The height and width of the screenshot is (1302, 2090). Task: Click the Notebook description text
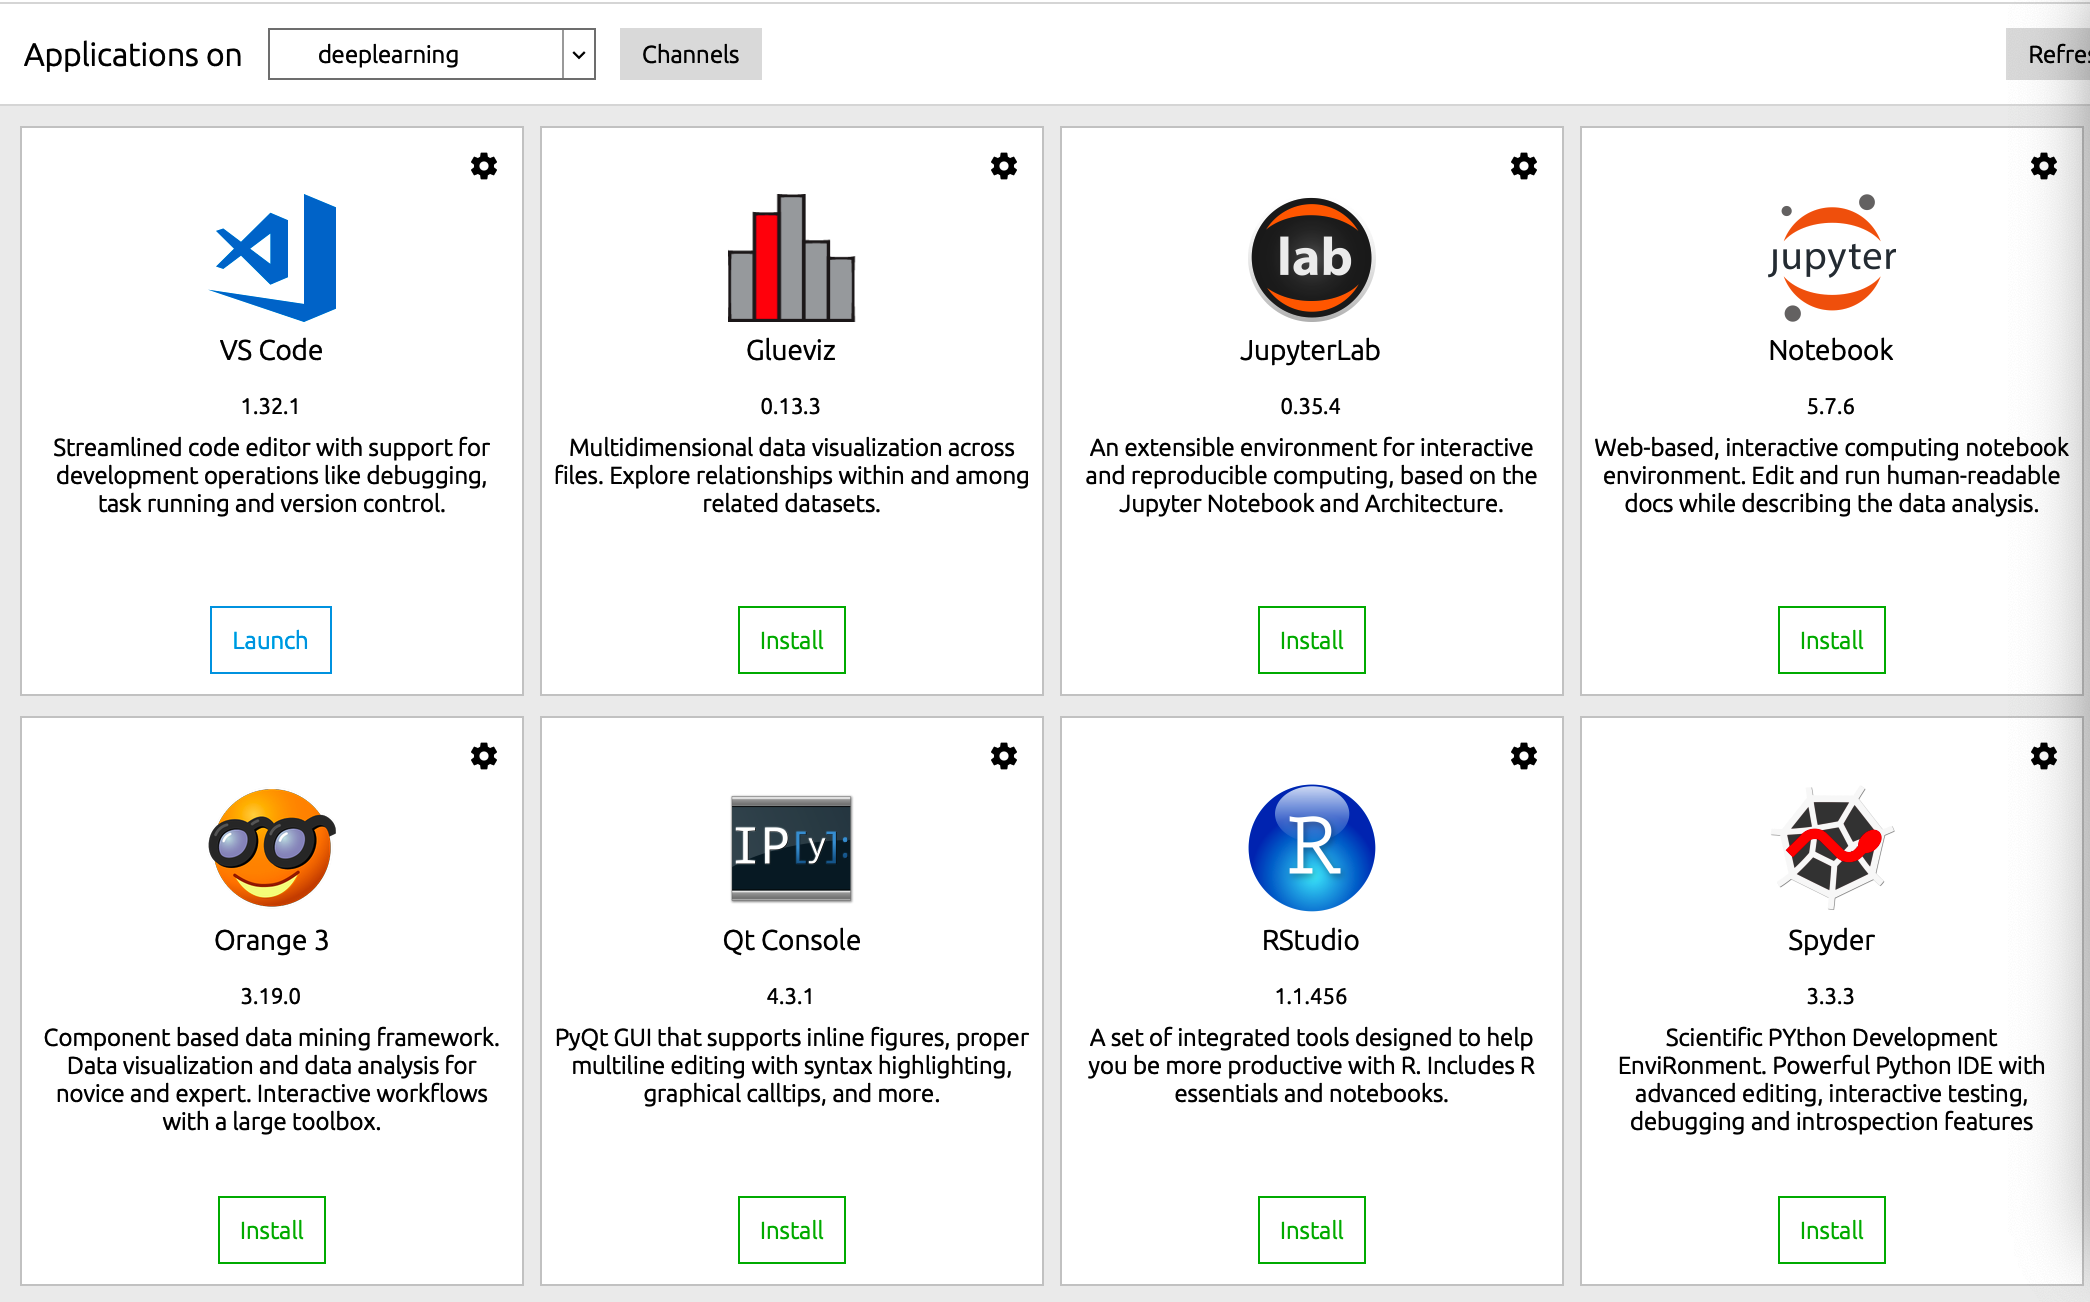(x=1831, y=475)
